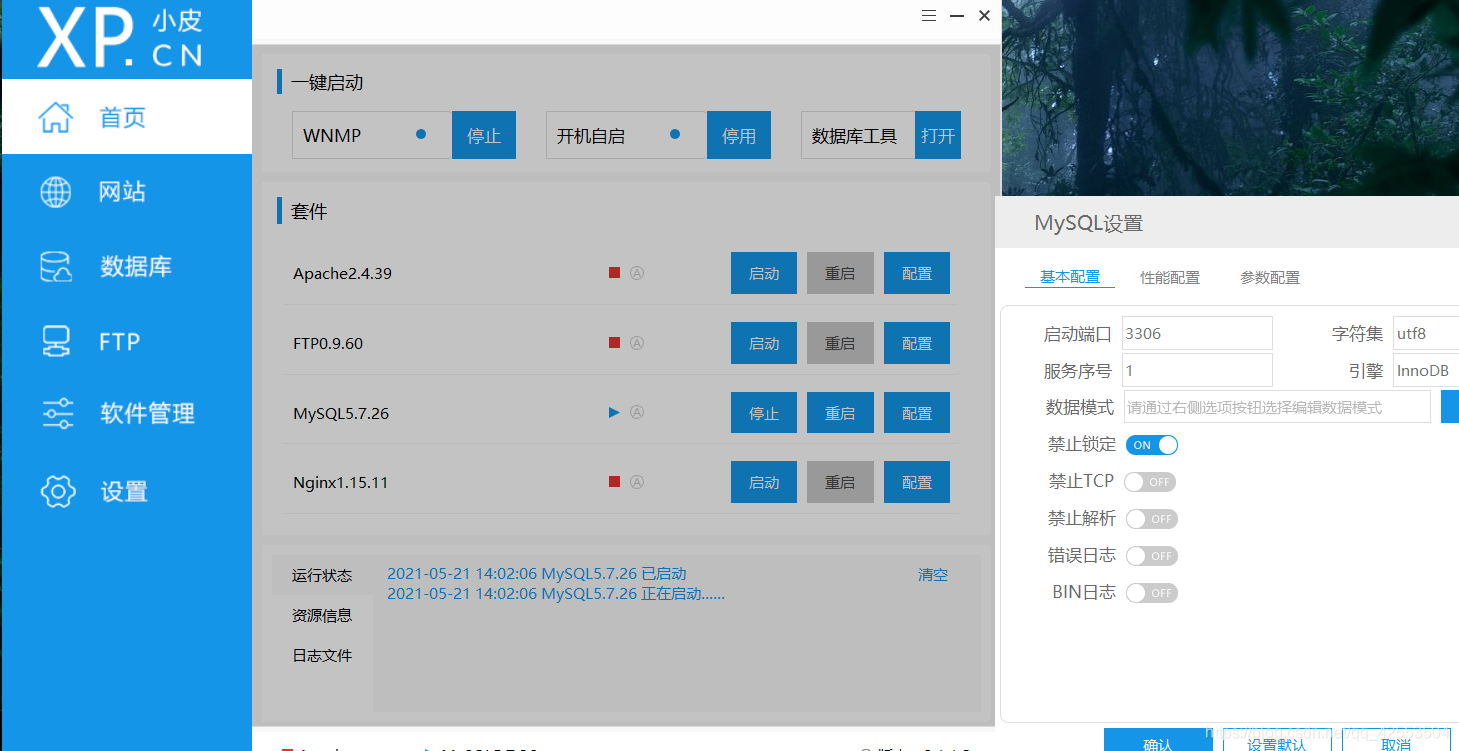Restart FTP0.9.60 with 重启 button

(x=840, y=343)
